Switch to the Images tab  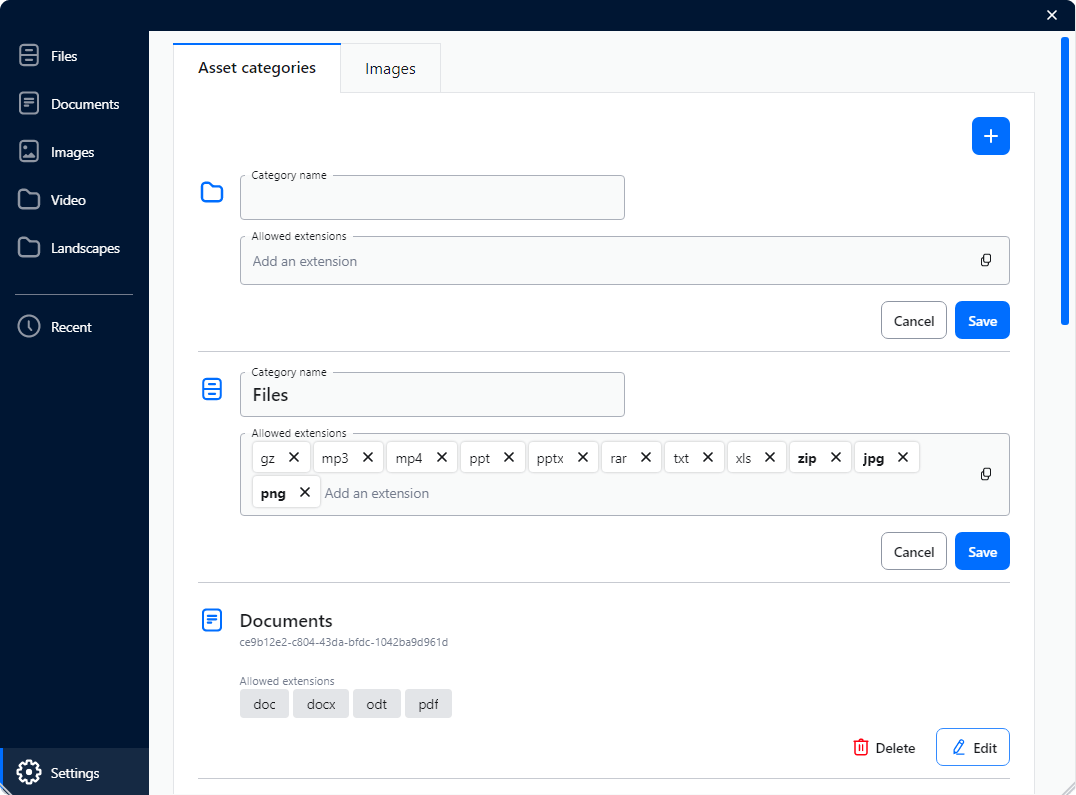point(390,69)
